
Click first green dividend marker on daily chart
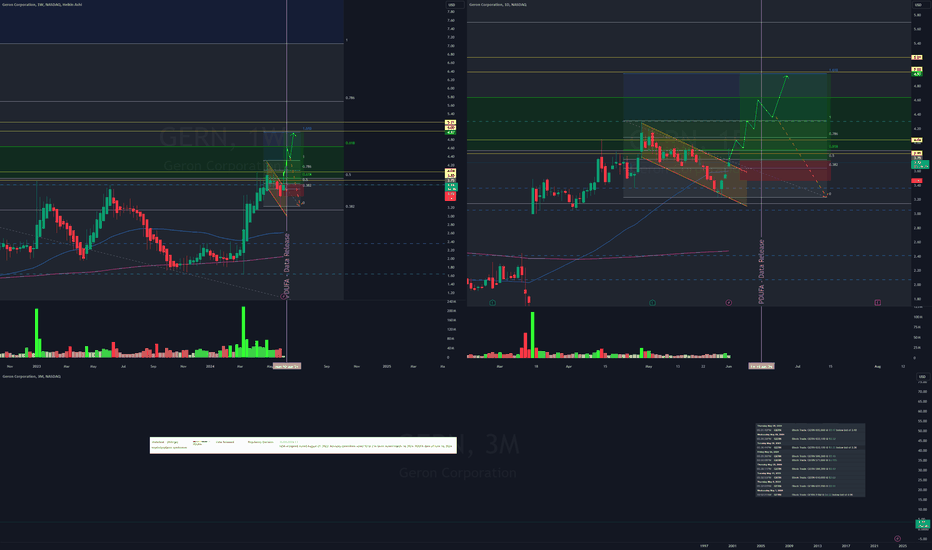click(492, 303)
